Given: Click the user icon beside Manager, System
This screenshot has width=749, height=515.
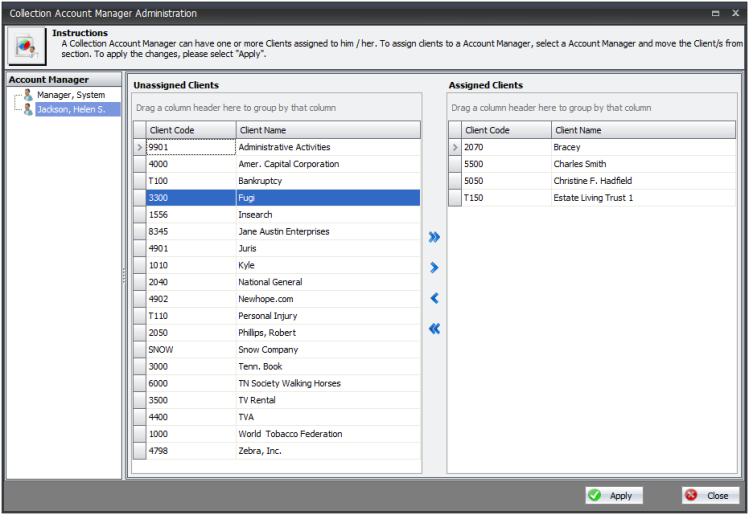Looking at the screenshot, I should click(x=28, y=95).
